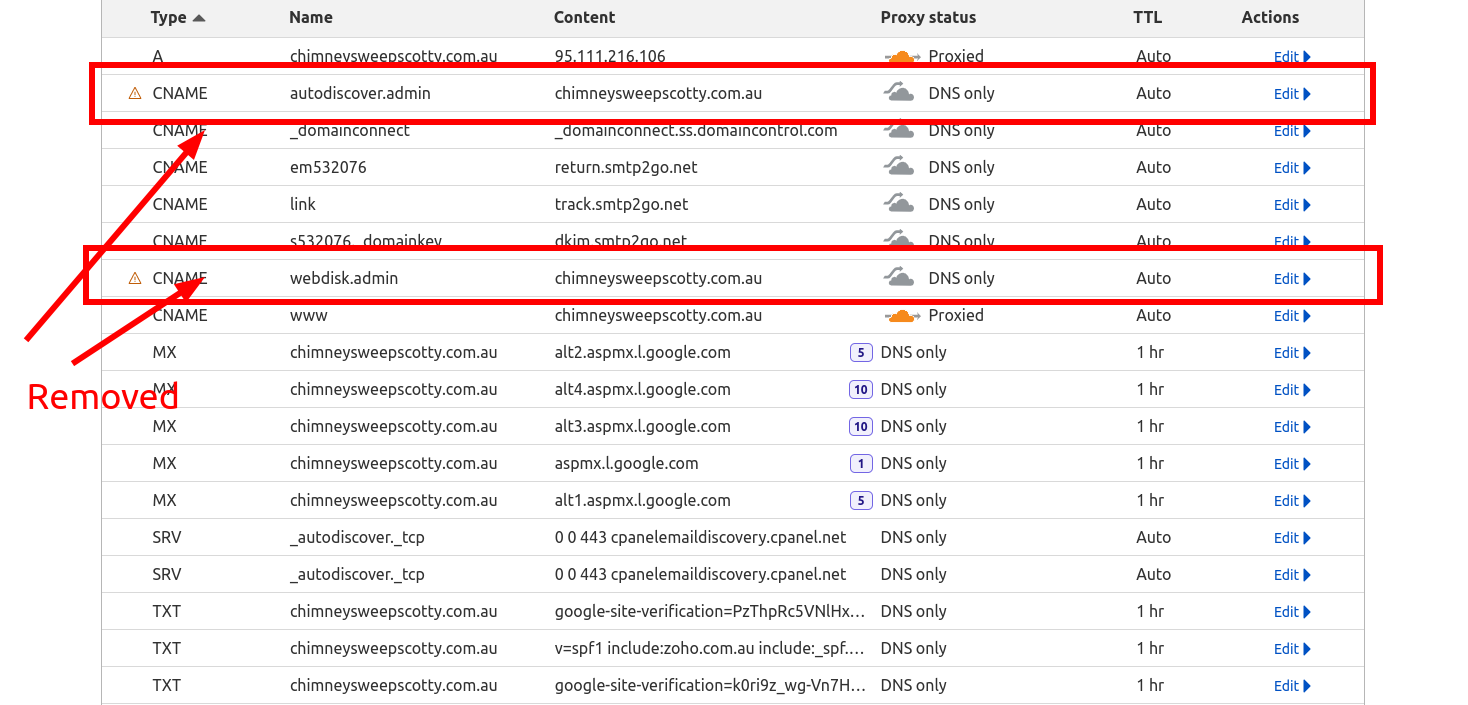This screenshot has height=705, width=1468.
Task: Select the google-site-verification=k0ri9z TXT content
Action: point(710,685)
